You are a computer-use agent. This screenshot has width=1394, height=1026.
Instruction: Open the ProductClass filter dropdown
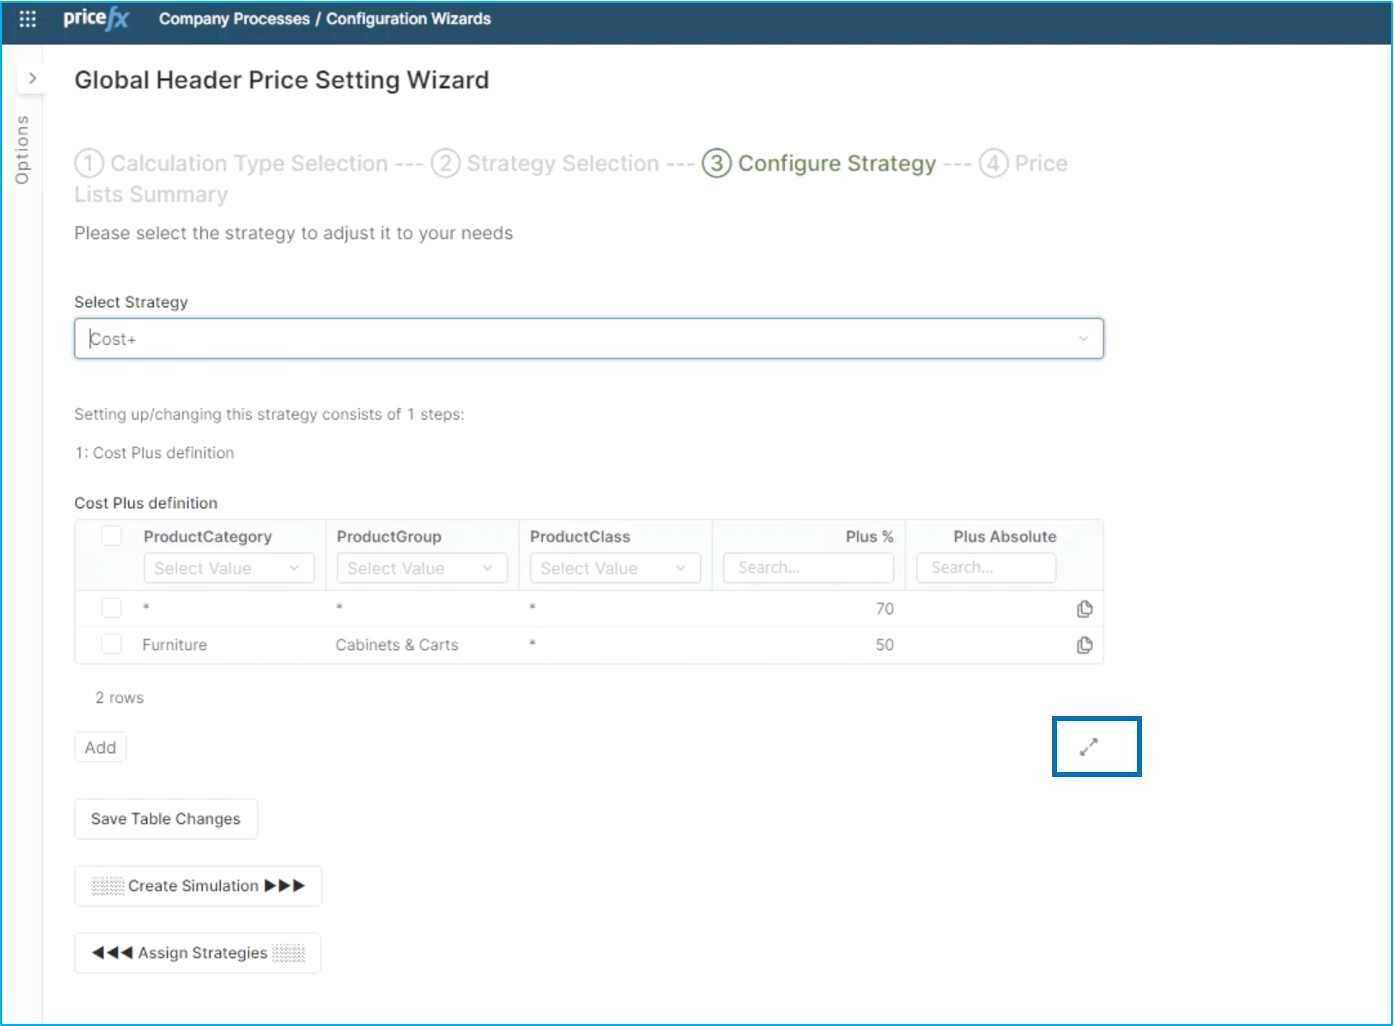pyautogui.click(x=614, y=568)
